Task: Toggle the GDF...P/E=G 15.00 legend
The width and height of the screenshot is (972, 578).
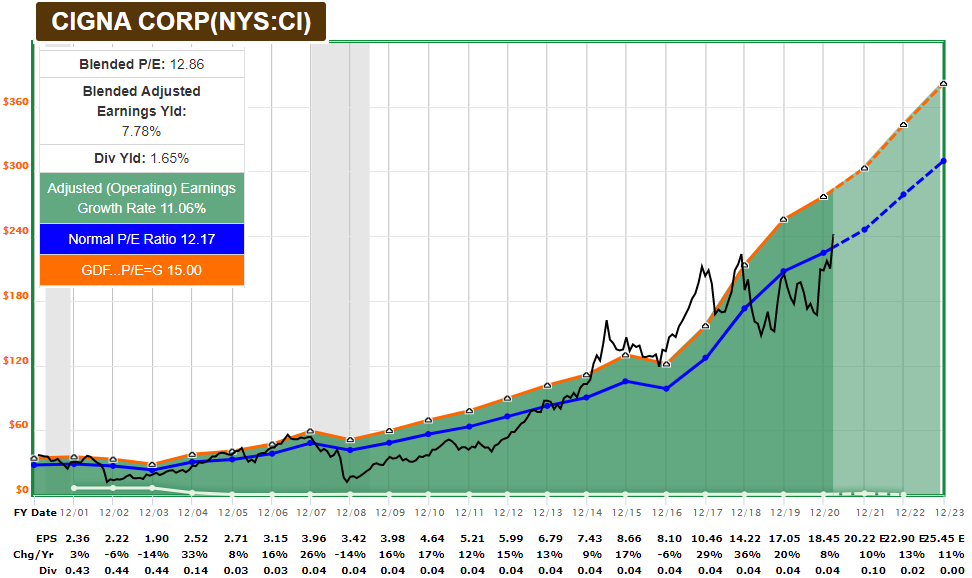Action: click(141, 270)
